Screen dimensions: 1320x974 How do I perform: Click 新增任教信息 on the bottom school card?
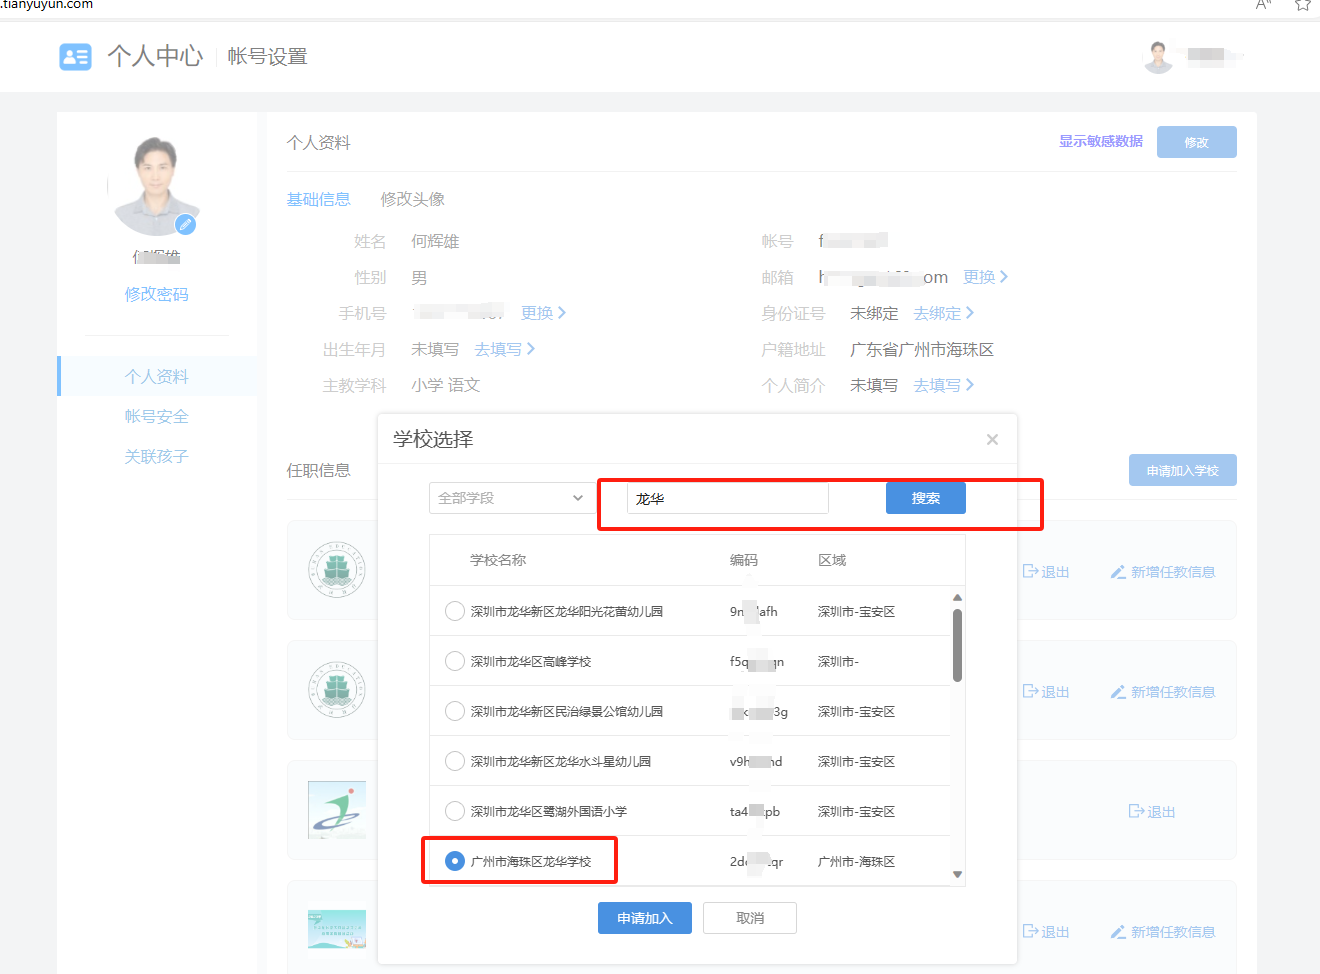coord(1163,932)
